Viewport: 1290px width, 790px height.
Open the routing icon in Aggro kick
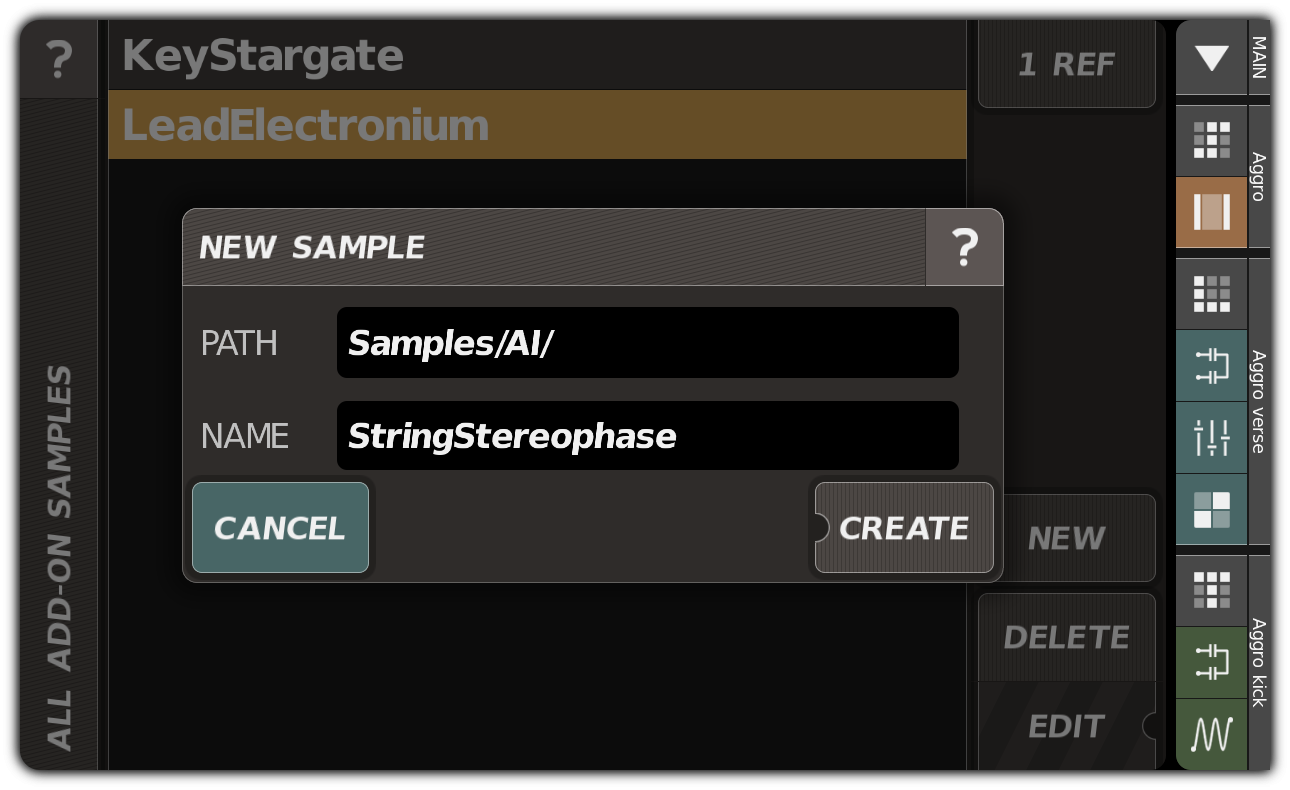click(x=1211, y=663)
